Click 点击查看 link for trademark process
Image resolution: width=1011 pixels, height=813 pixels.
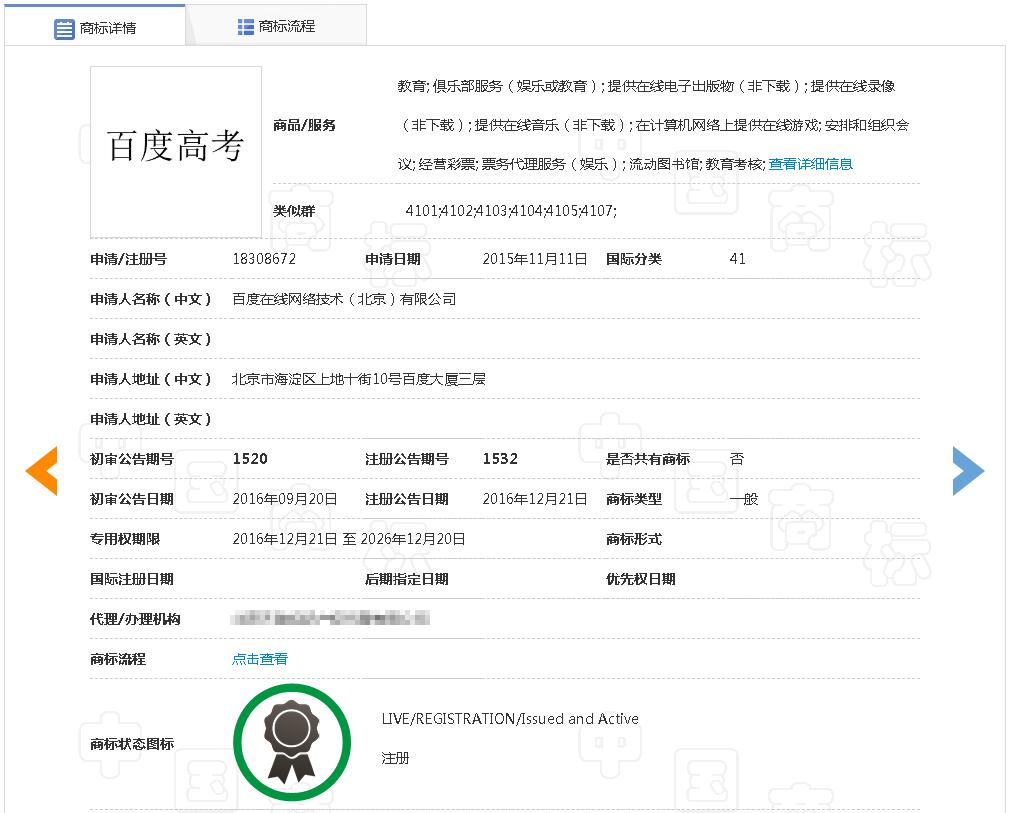tap(260, 659)
